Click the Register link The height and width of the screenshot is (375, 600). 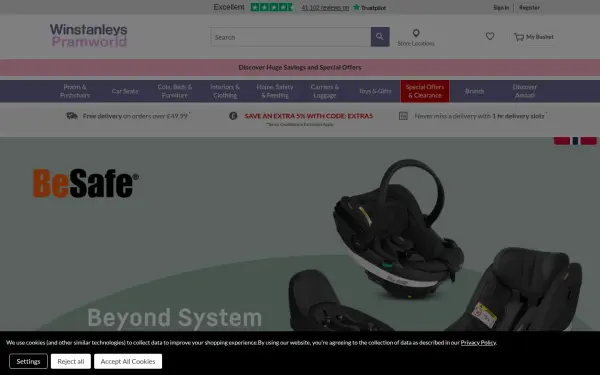click(x=529, y=8)
